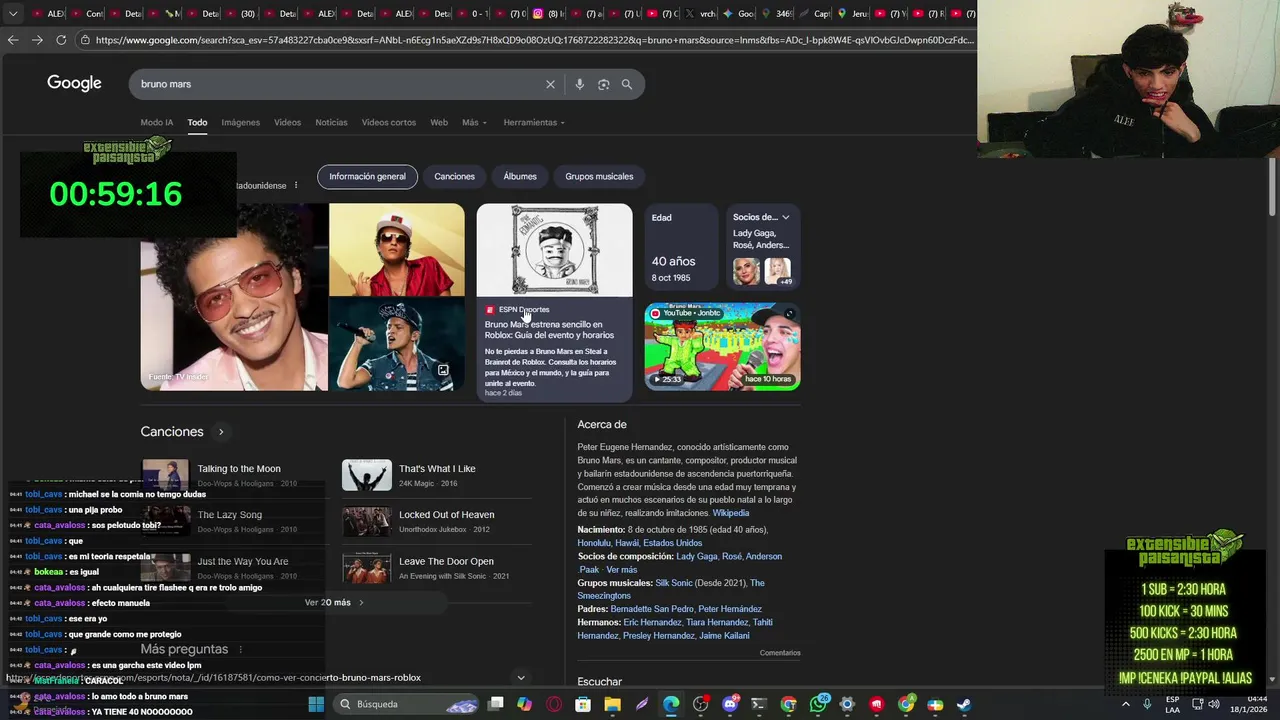The height and width of the screenshot is (720, 1280).
Task: Open Microsoft Store from the taskbar
Action: click(583, 704)
